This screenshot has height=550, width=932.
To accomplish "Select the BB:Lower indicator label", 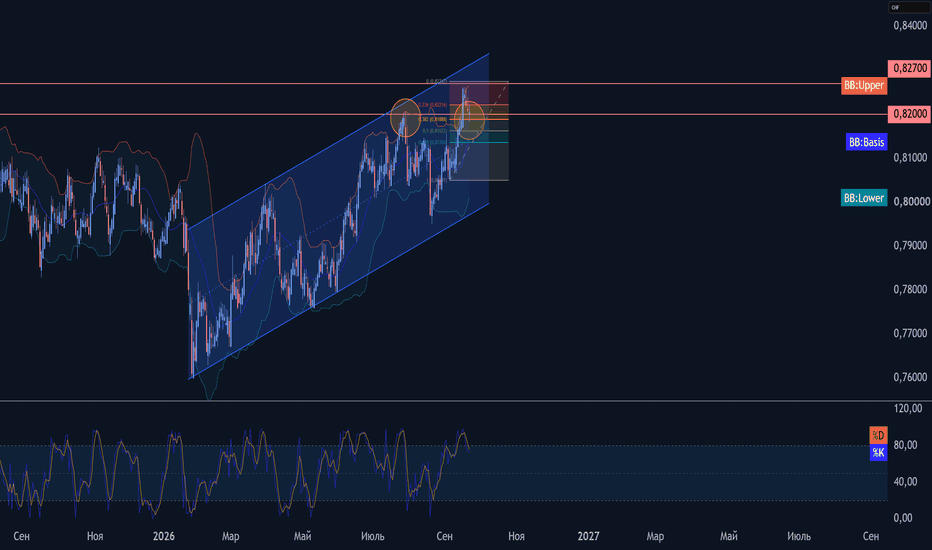I will click(x=864, y=198).
